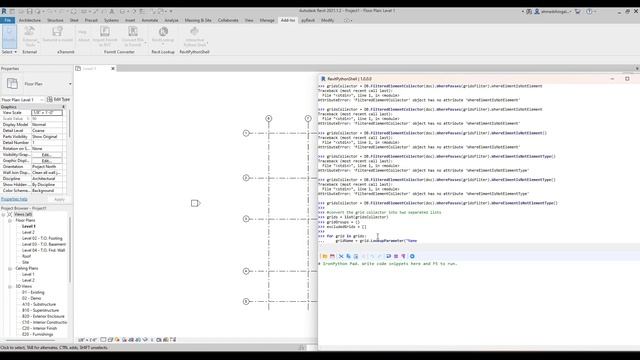The height and width of the screenshot is (360, 640).
Task: Switch to the Structure ribbon tab
Action: [55, 20]
